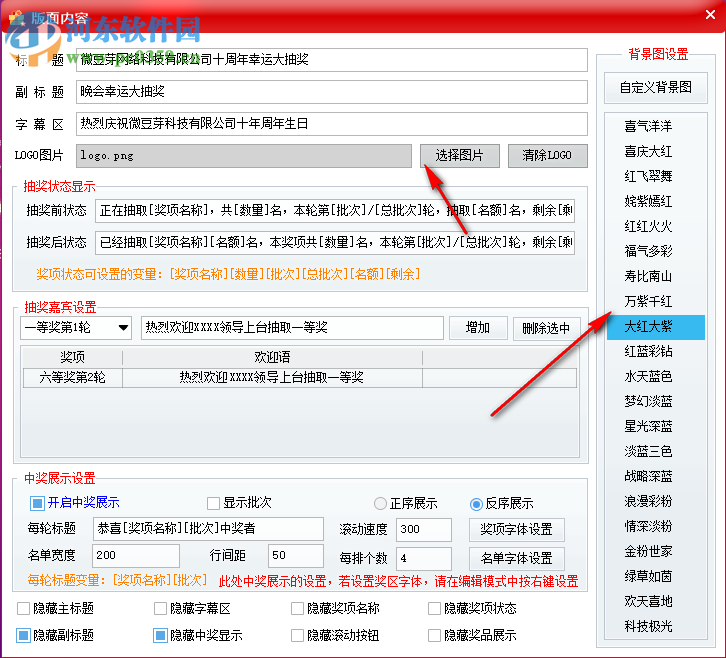Edit the 标题 main title field
Viewport: 726px width, 658px height.
(x=332, y=60)
